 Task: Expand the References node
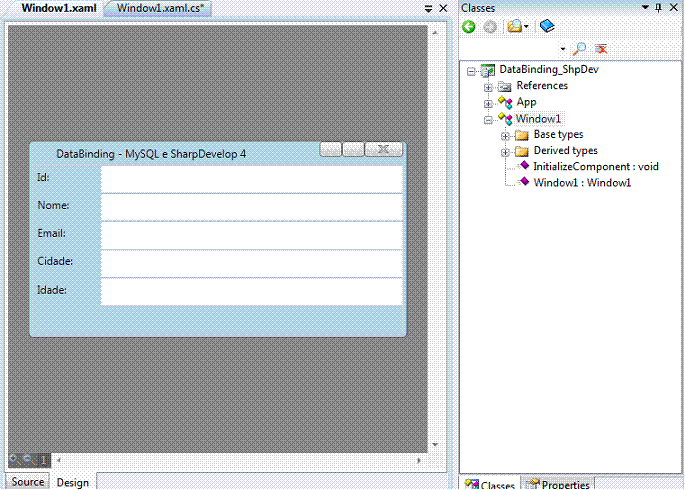click(x=488, y=86)
